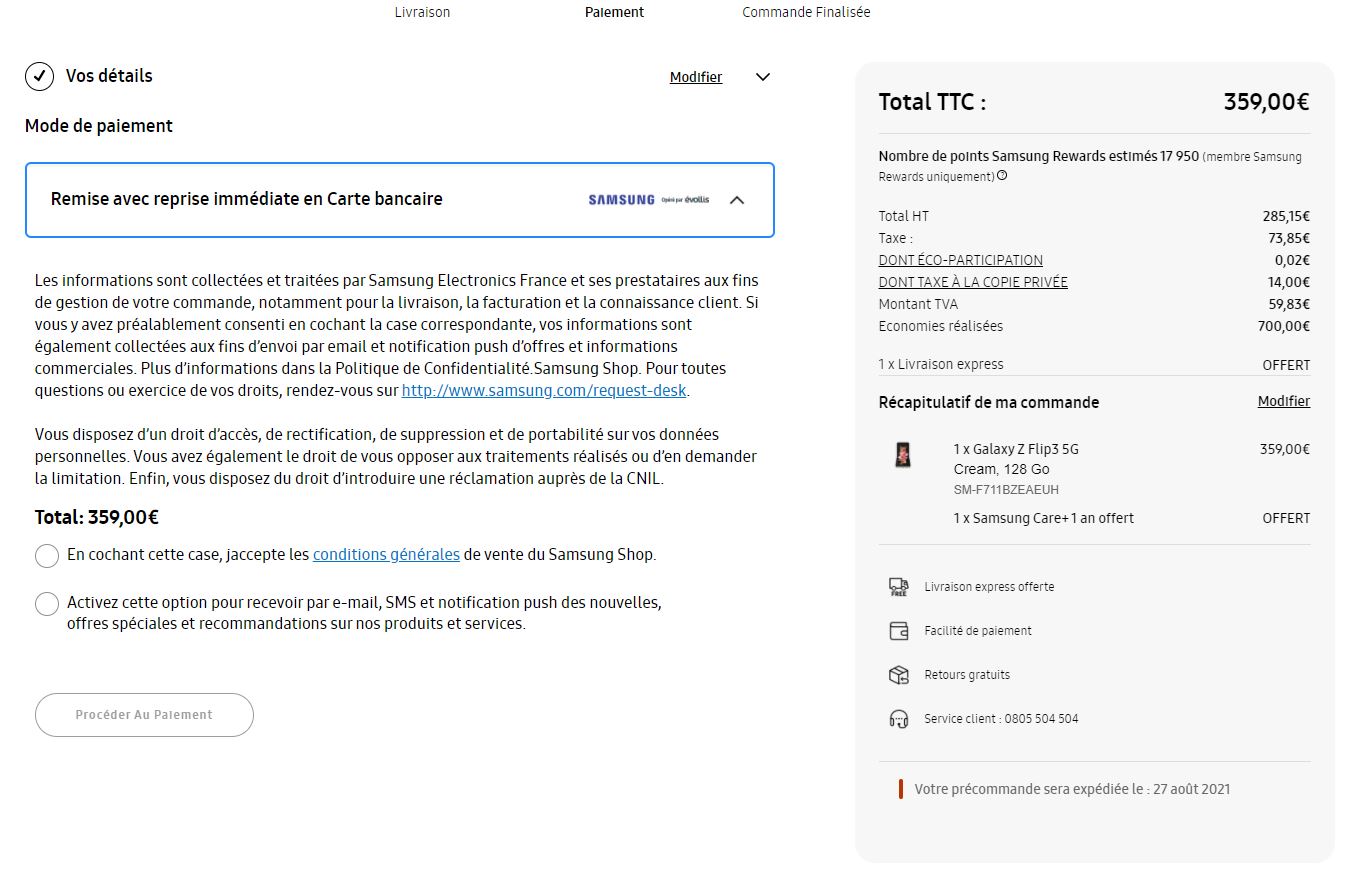Click the Mode de paiement heading
1372x871 pixels.
(x=99, y=126)
